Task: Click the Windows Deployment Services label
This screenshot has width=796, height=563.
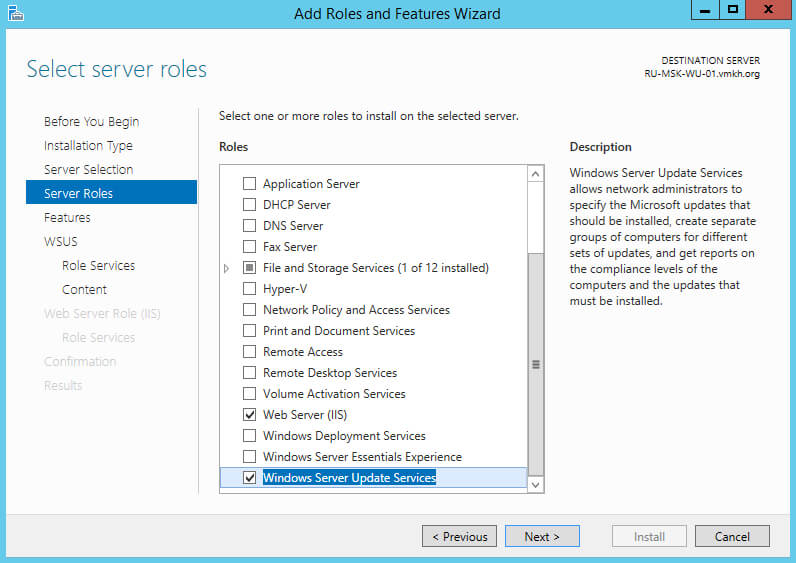Action: (x=344, y=436)
